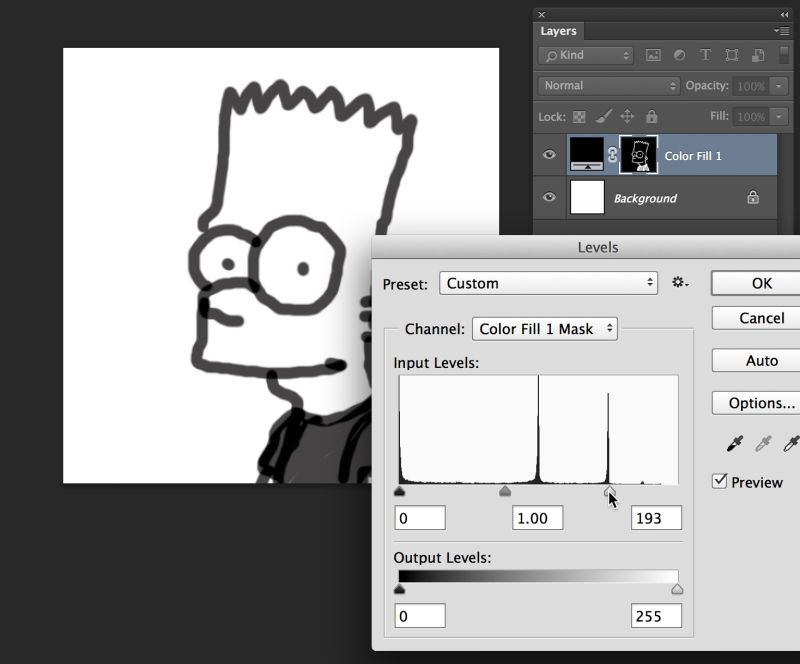Click the Options... button
800x664 pixels.
coord(756,403)
